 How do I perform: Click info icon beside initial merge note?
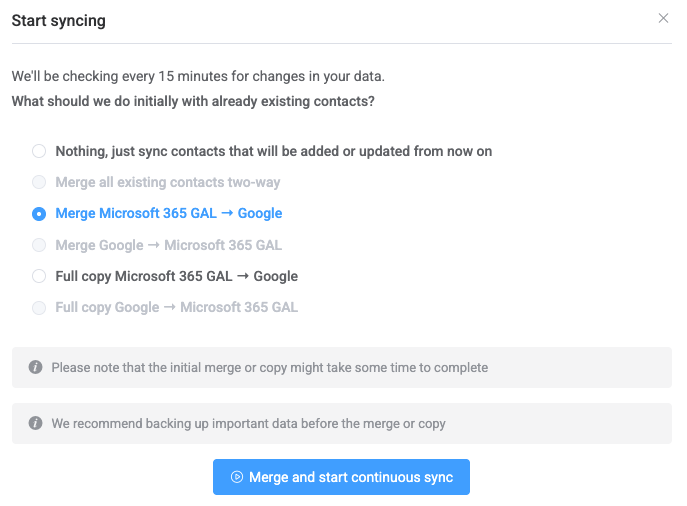pos(35,367)
